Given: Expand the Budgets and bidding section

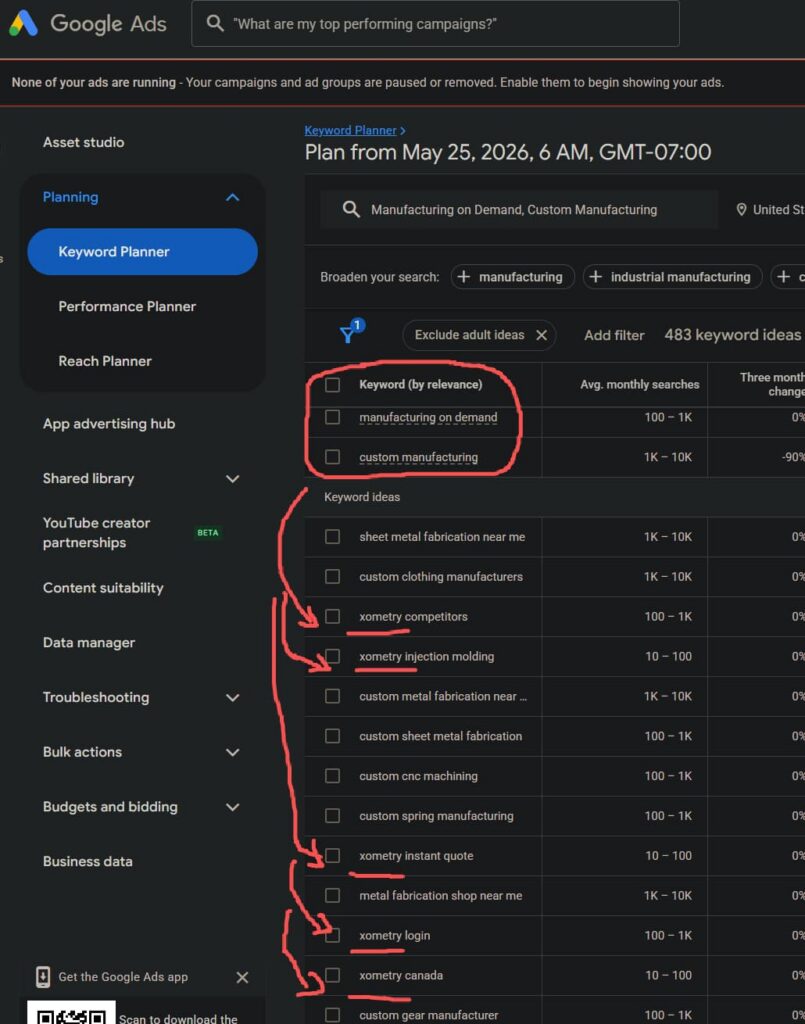Looking at the screenshot, I should coord(232,807).
